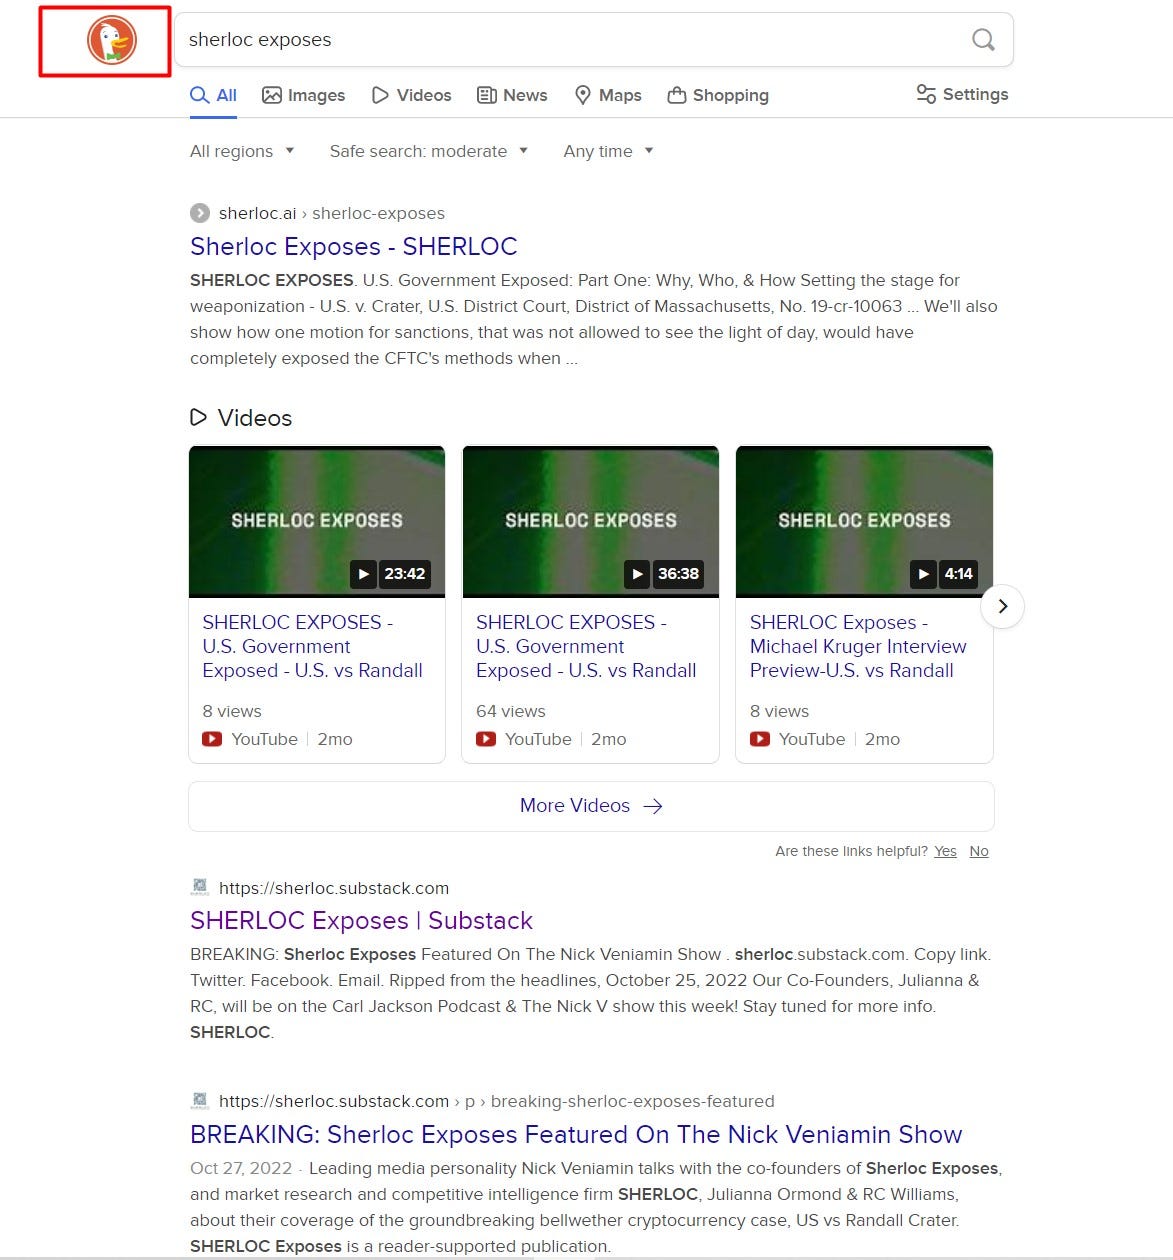Open the video title with 64 views

point(586,646)
